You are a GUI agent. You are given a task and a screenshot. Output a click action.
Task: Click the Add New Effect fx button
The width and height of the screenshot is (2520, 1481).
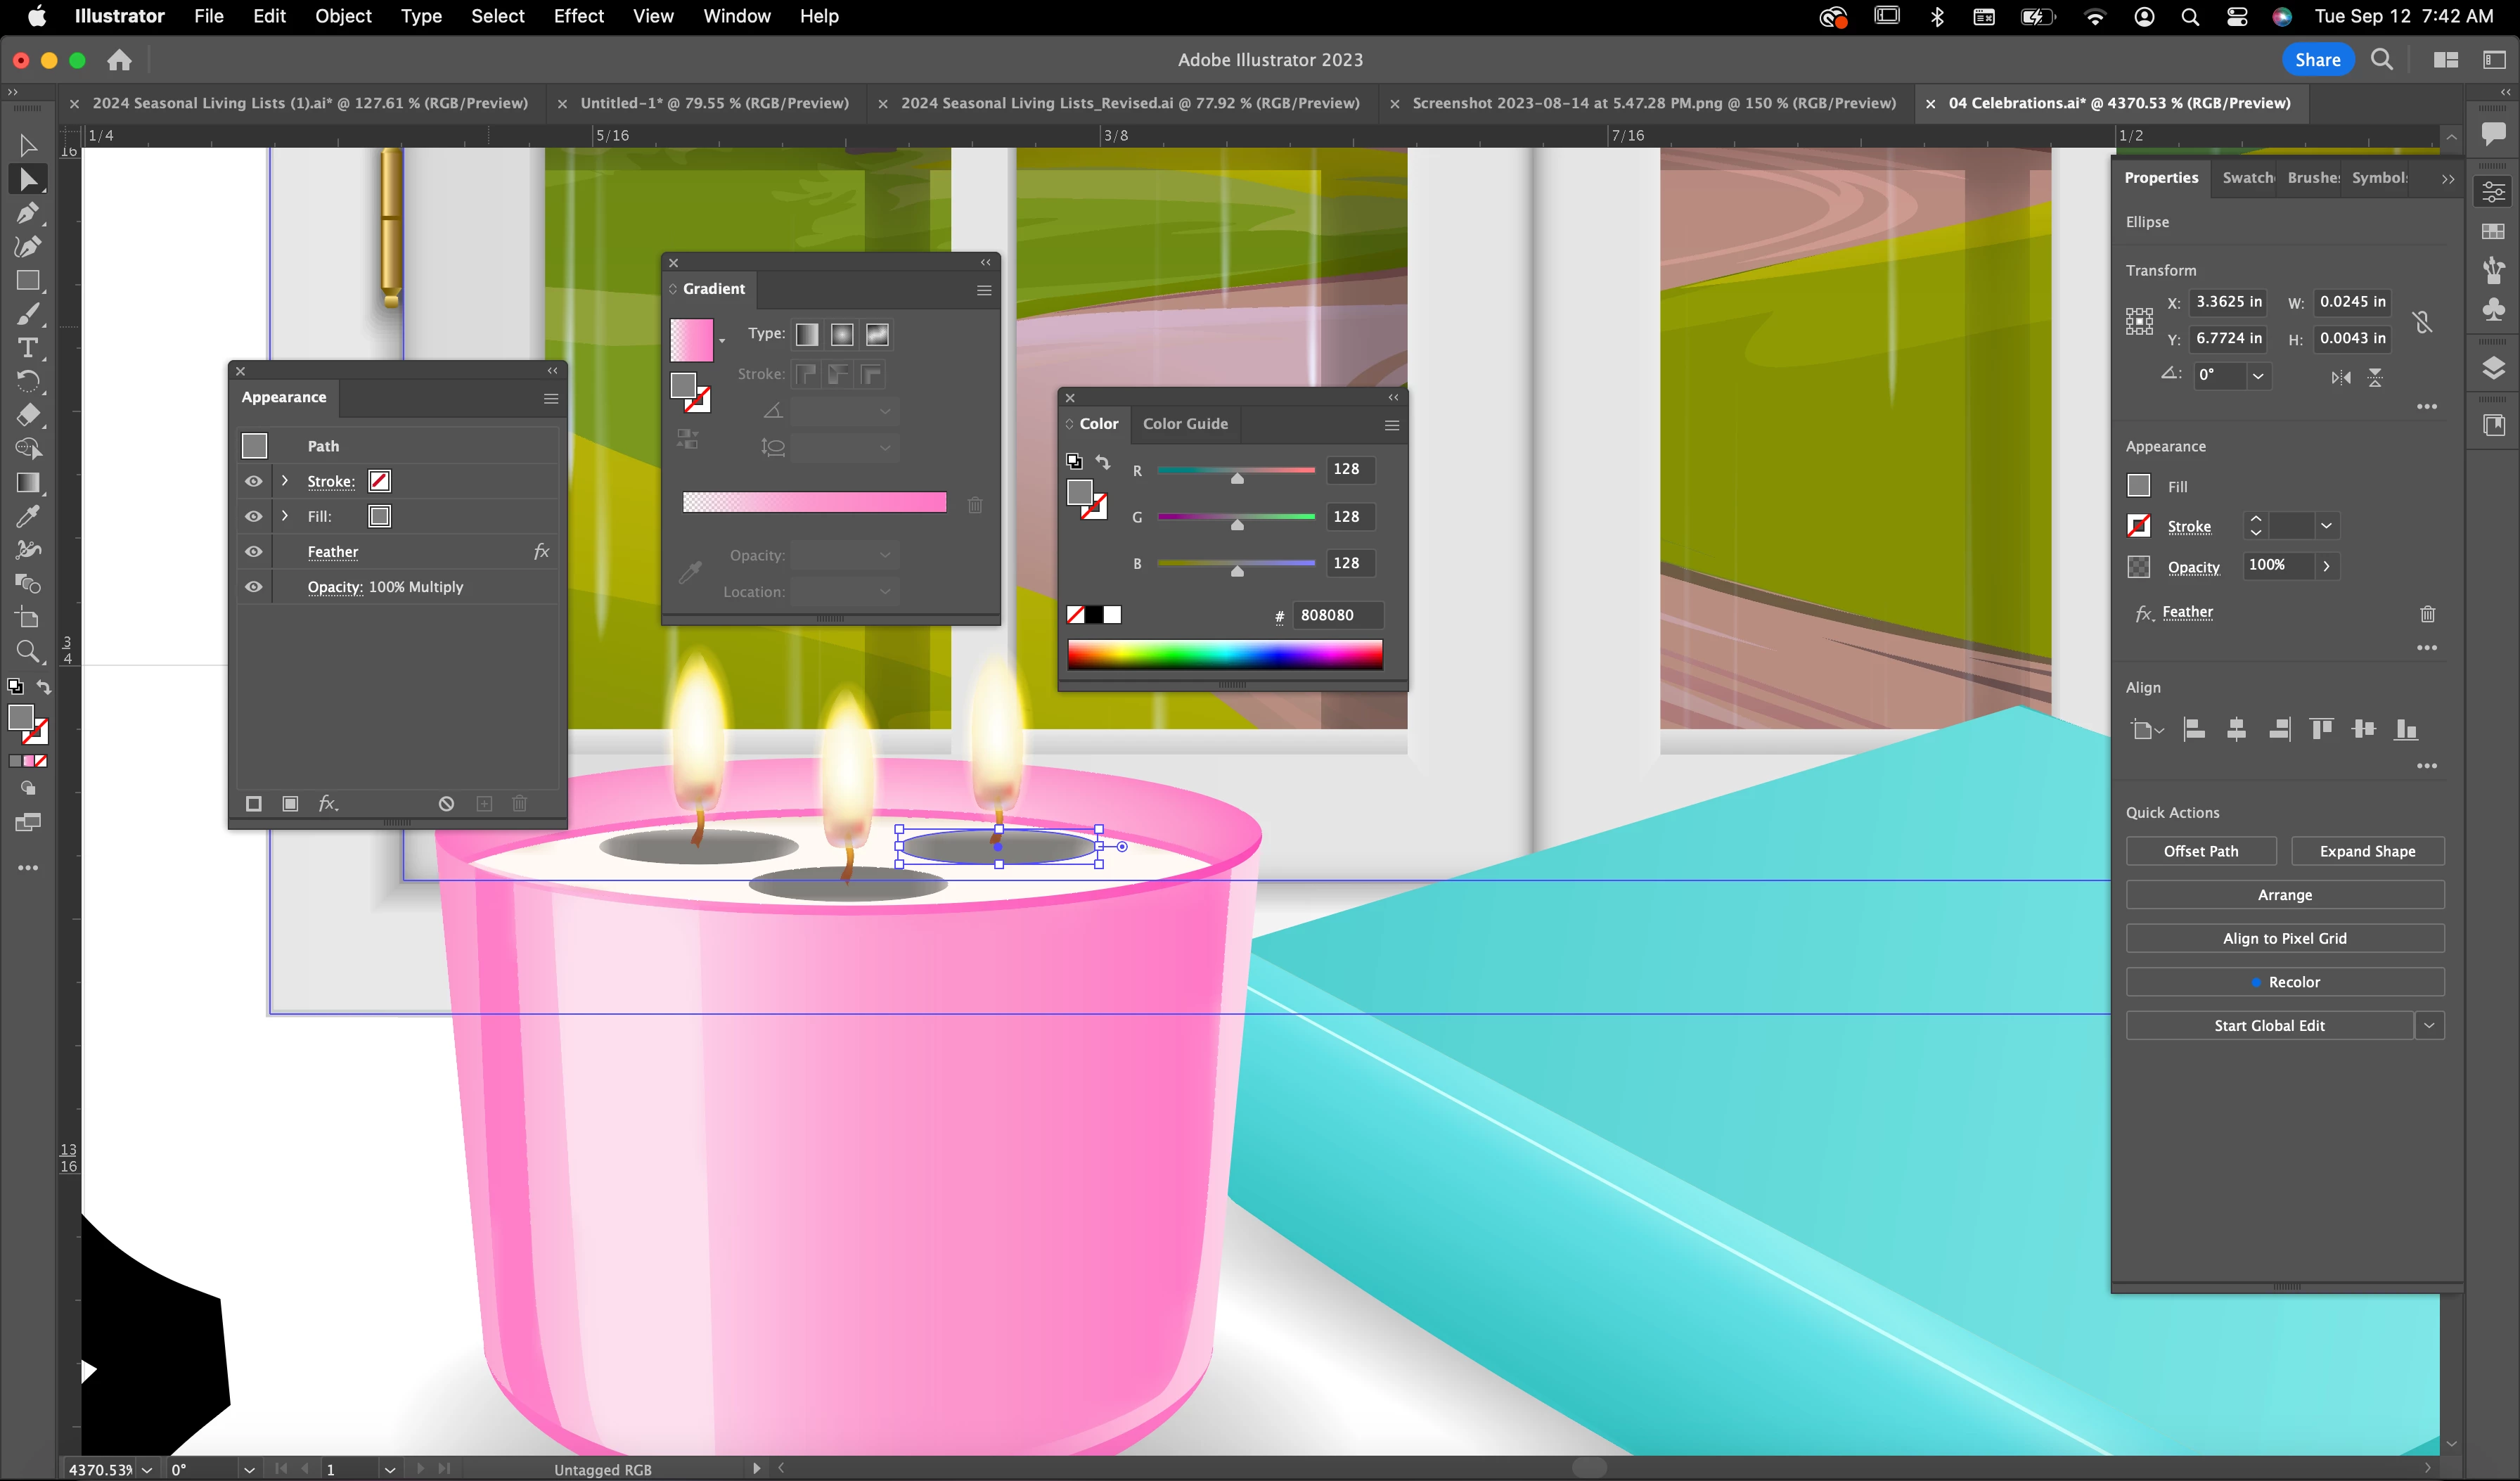tap(327, 803)
